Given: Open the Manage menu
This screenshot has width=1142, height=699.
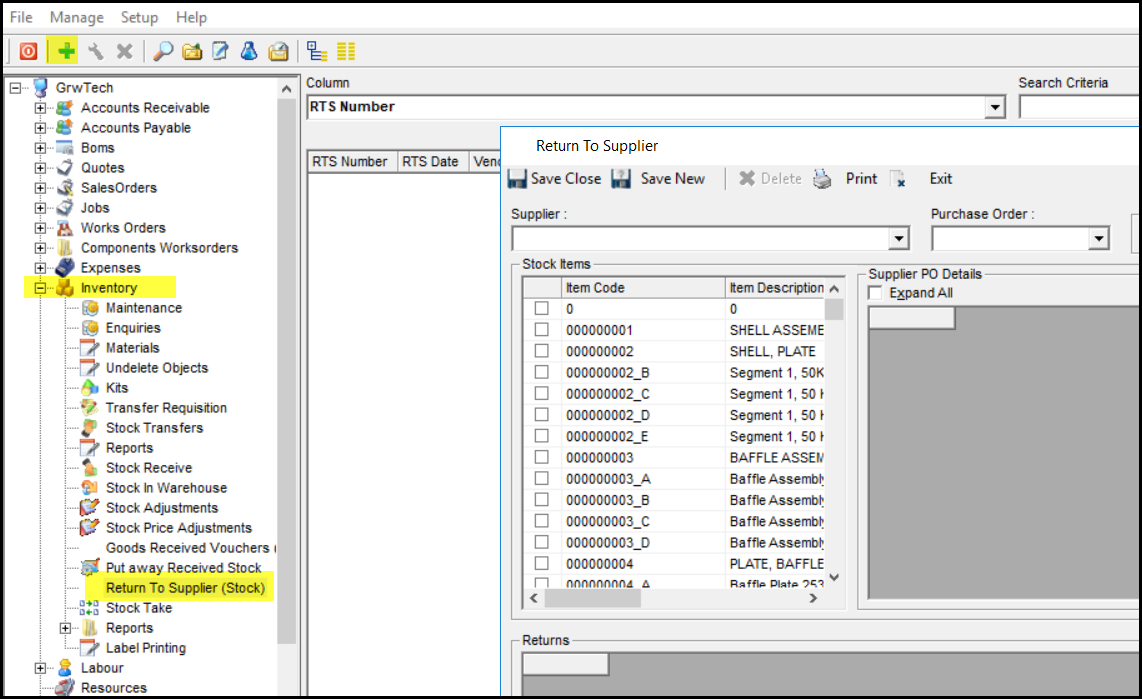Looking at the screenshot, I should click(x=77, y=17).
